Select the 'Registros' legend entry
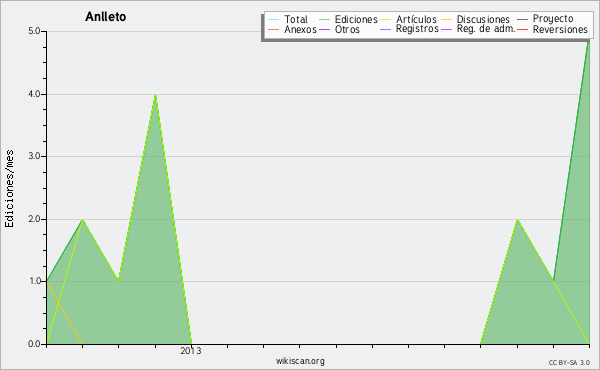Screen dimensions: 600x370 tap(417, 29)
